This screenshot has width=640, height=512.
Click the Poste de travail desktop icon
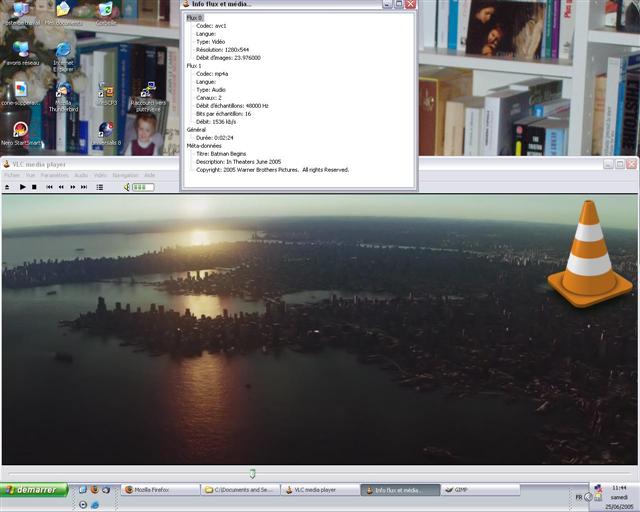[21, 13]
